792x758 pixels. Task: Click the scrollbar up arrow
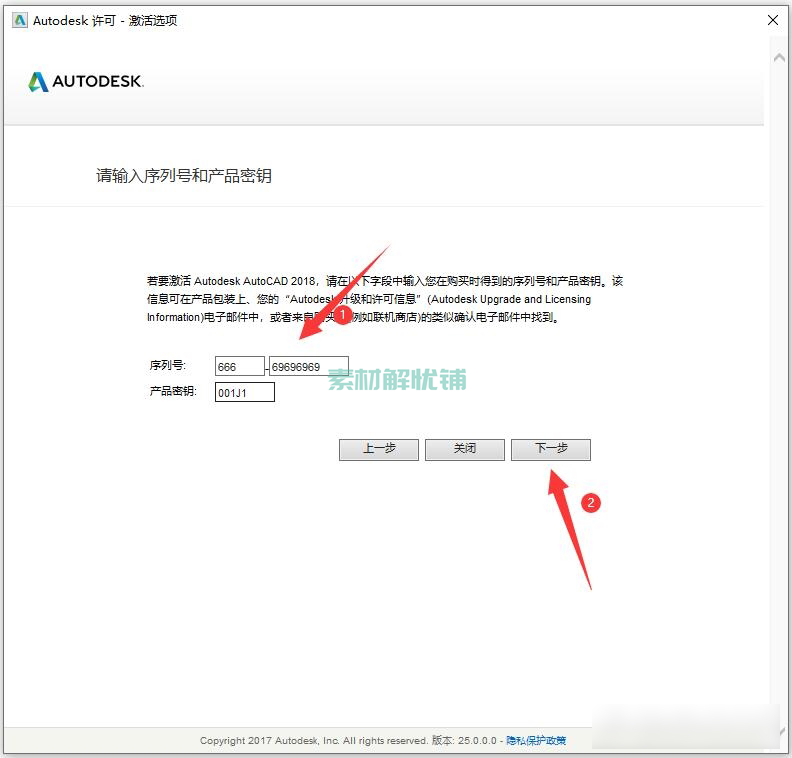point(779,58)
